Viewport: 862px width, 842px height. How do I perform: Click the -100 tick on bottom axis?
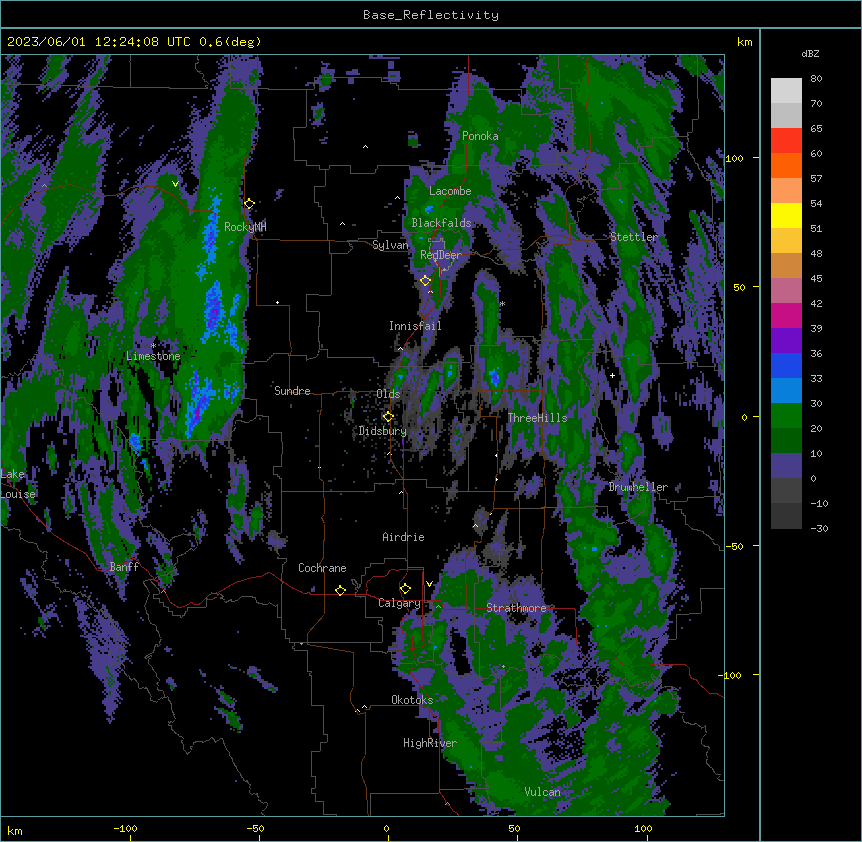tap(125, 828)
